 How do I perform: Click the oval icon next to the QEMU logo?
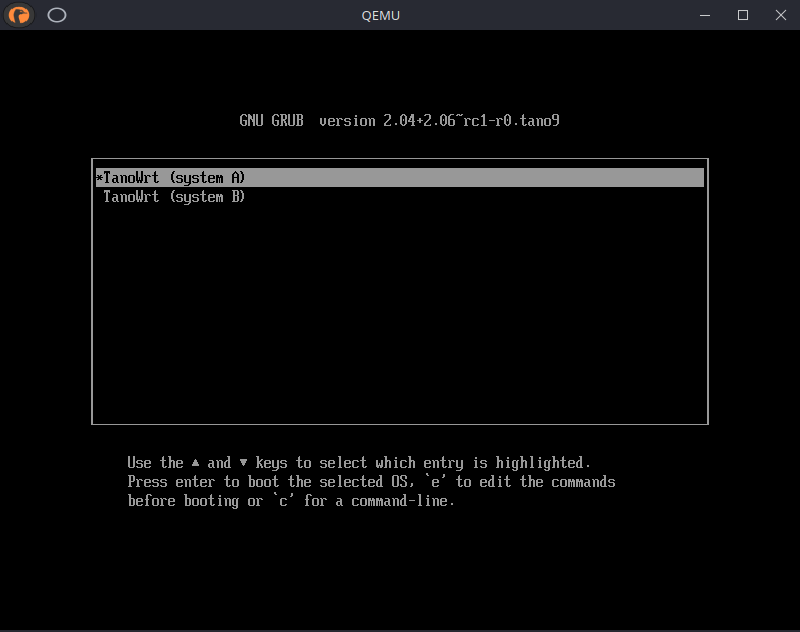click(x=57, y=15)
